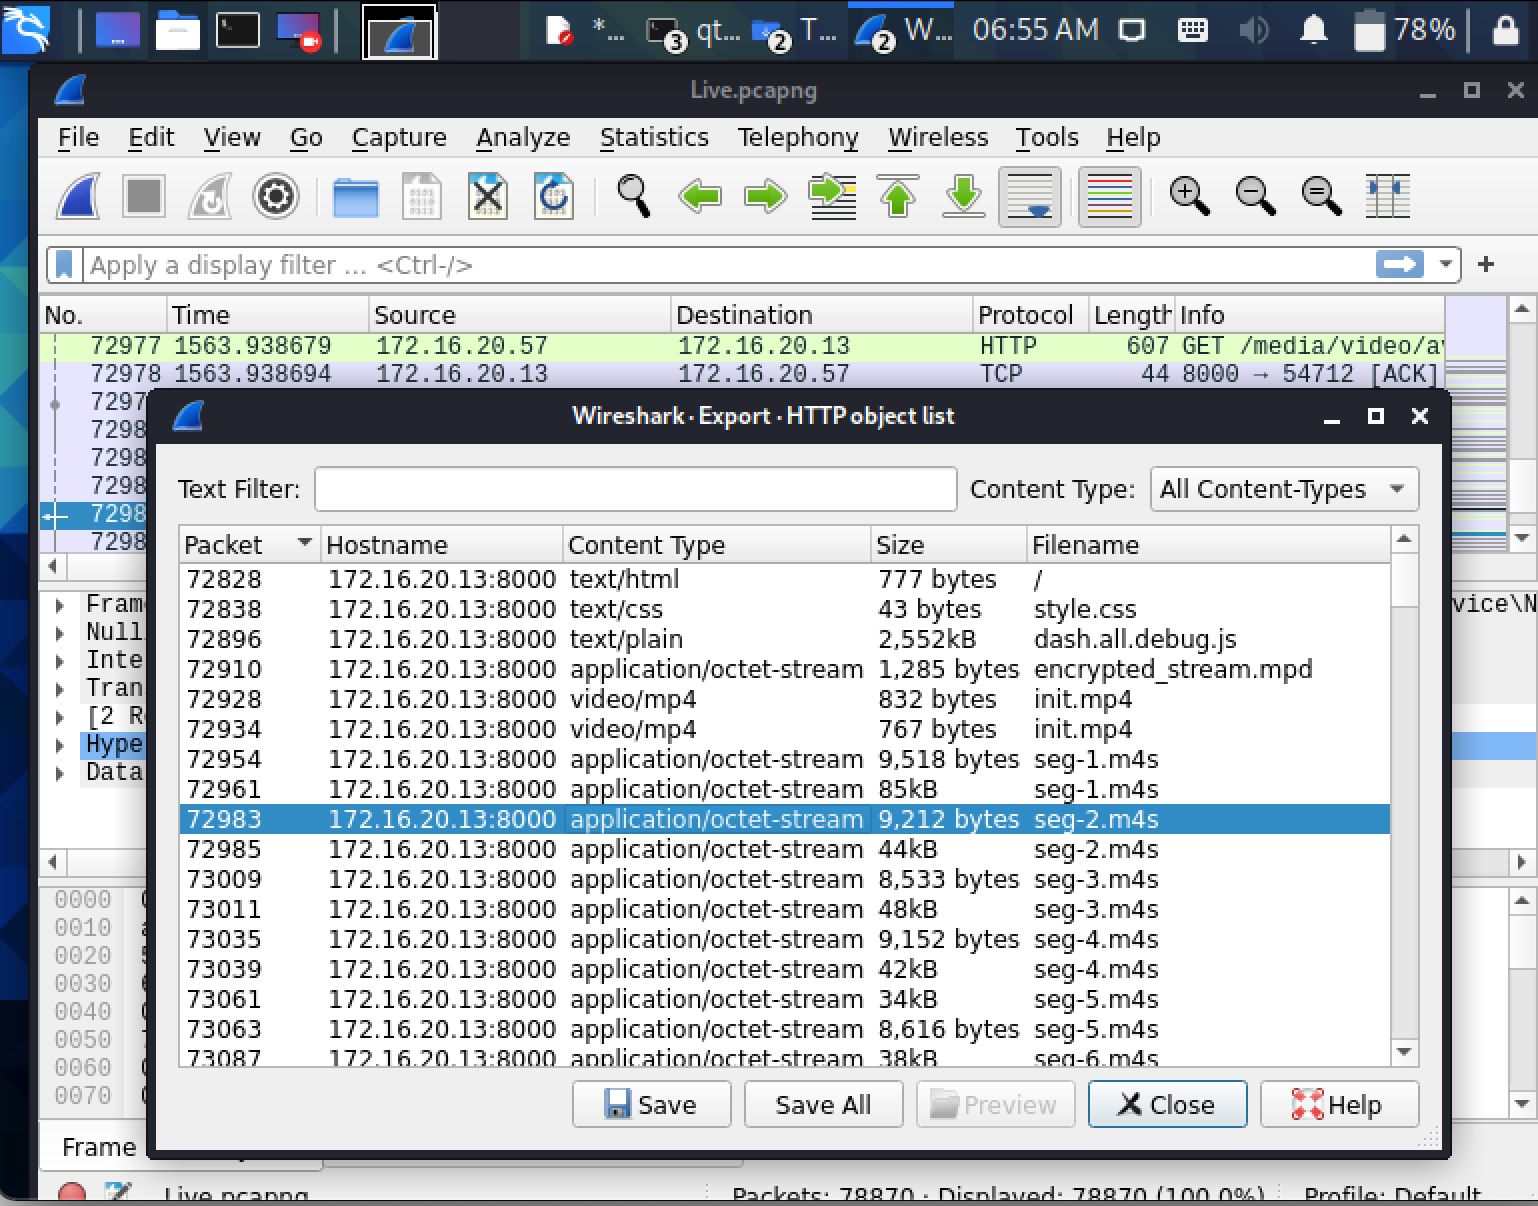Image resolution: width=1538 pixels, height=1206 pixels.
Task: Open the All Content-Types dropdown
Action: 1283,489
